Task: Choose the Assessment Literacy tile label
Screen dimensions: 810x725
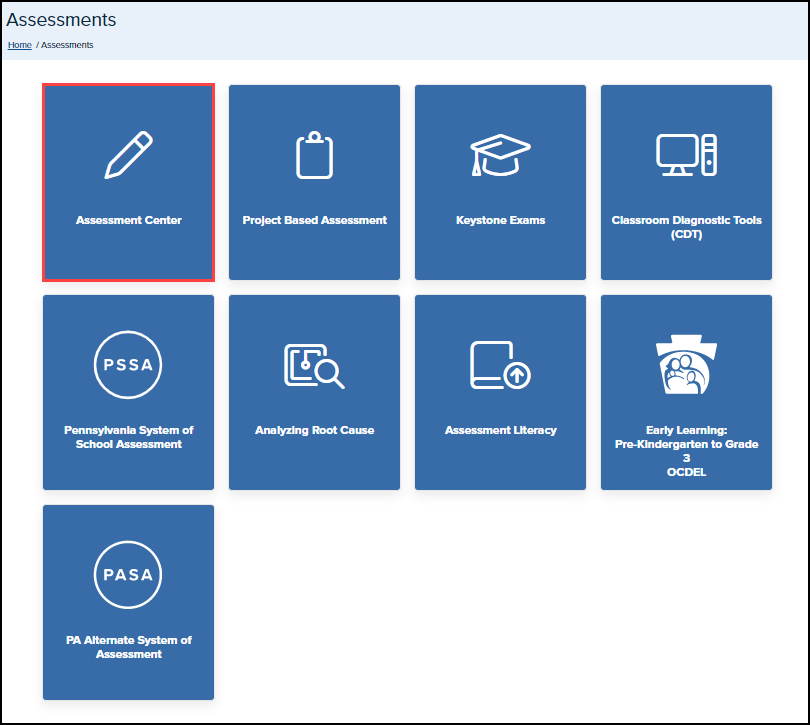Action: pos(500,430)
